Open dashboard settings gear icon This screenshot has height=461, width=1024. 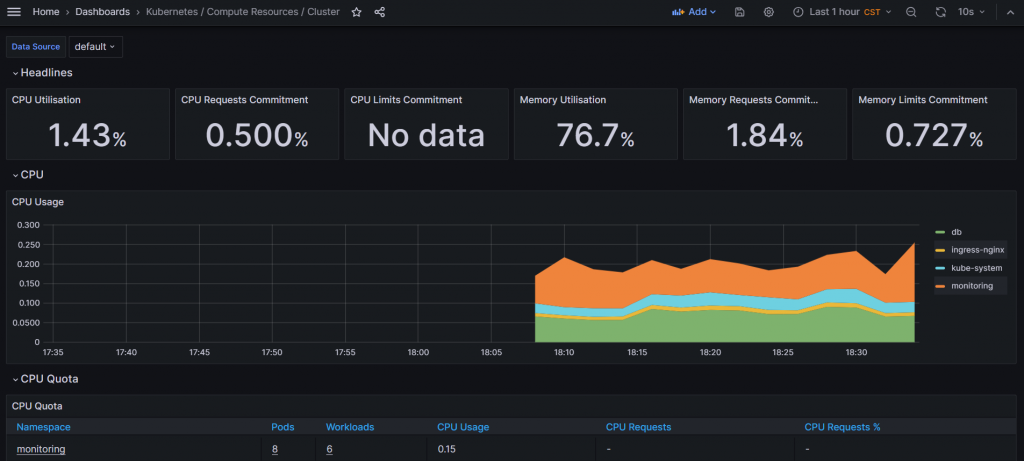(x=769, y=12)
